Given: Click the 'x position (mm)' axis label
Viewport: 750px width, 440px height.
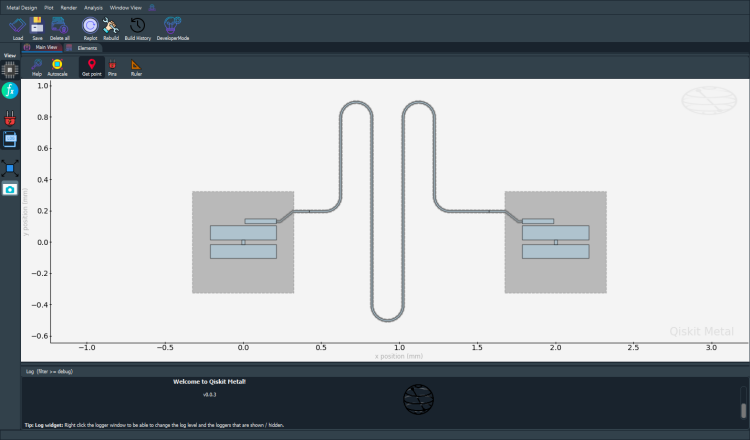Looking at the screenshot, I should pos(399,356).
